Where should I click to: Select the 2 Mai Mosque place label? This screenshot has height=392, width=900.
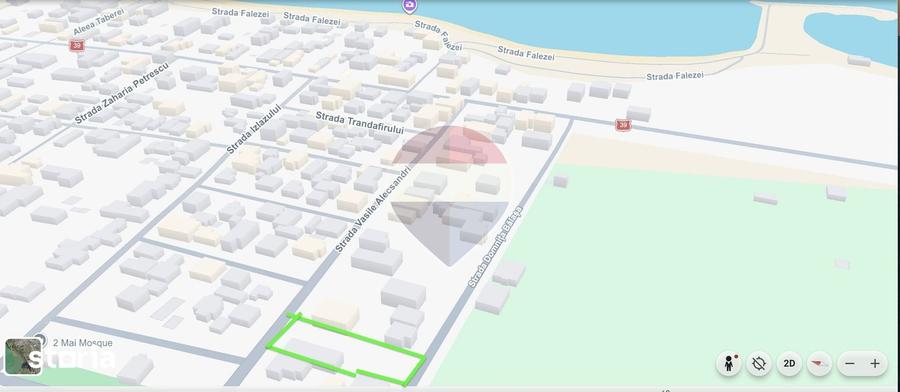point(83,343)
